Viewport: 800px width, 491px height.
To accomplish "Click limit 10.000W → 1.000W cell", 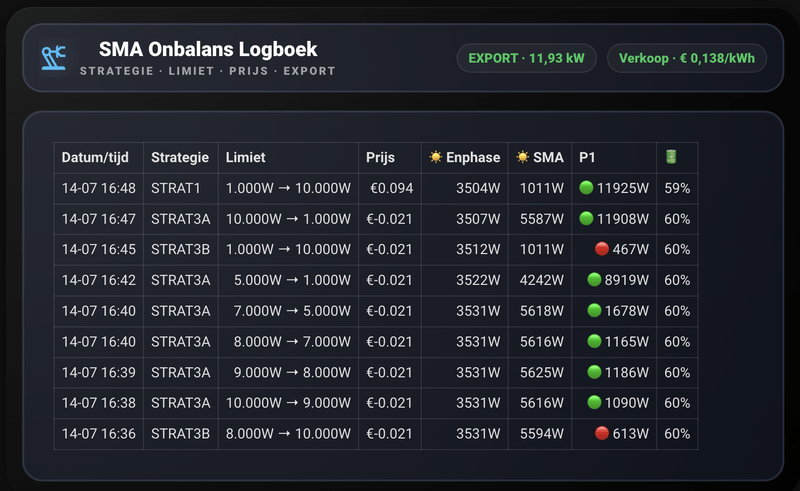I will click(288, 219).
